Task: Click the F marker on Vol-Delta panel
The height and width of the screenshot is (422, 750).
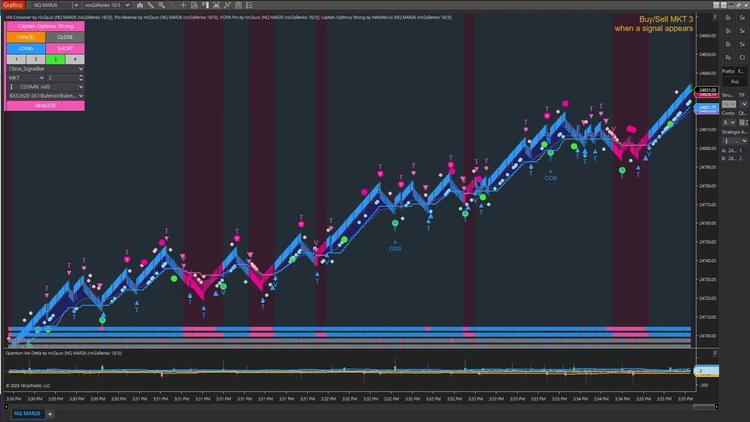Action: point(715,354)
